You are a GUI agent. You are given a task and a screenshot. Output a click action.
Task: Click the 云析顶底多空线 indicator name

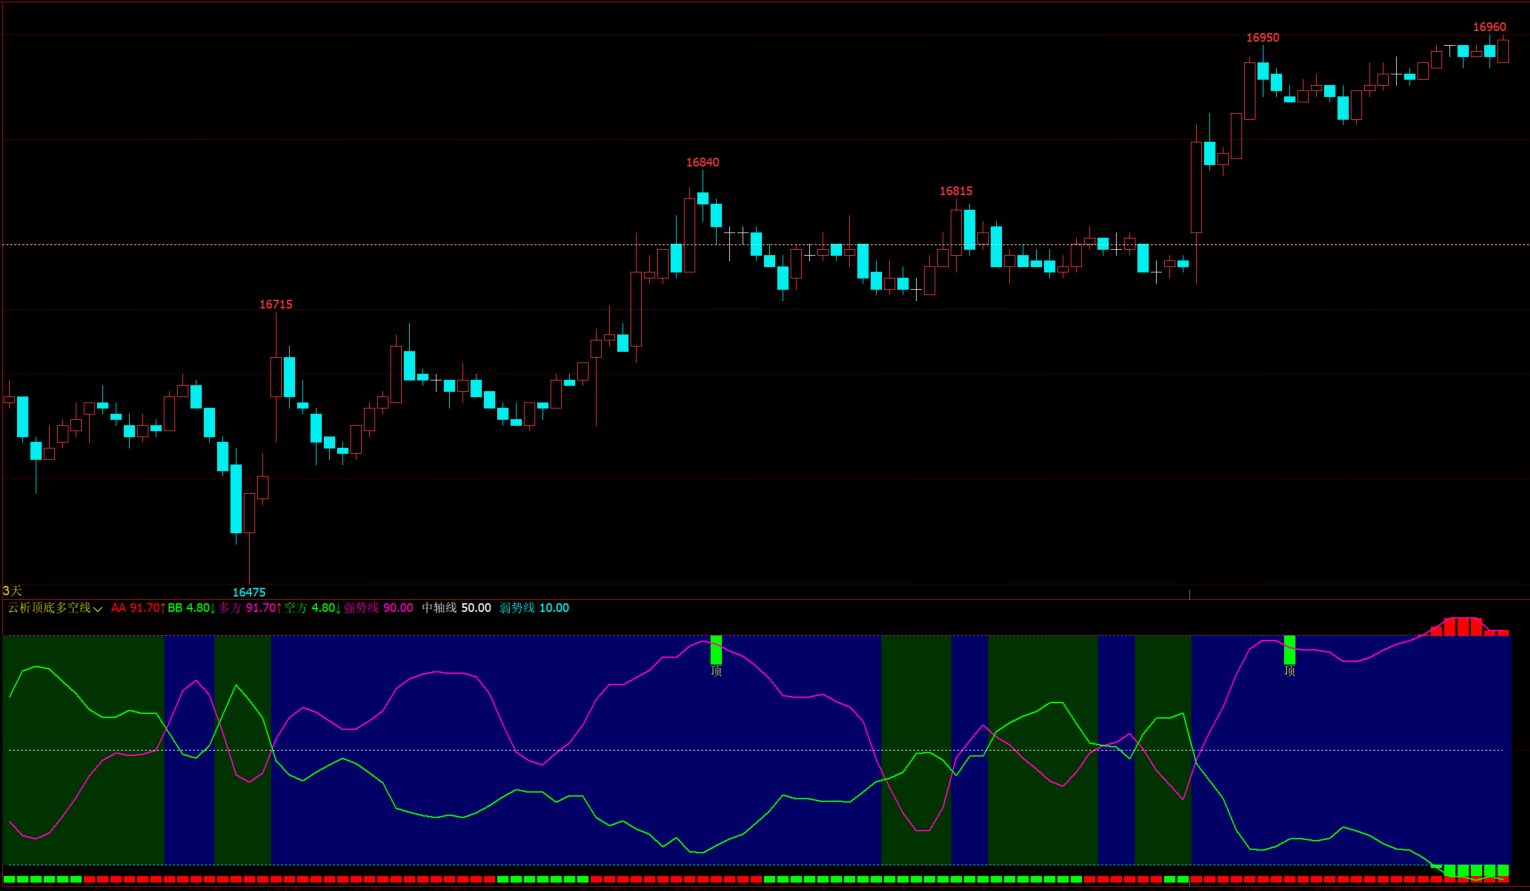pyautogui.click(x=49, y=608)
